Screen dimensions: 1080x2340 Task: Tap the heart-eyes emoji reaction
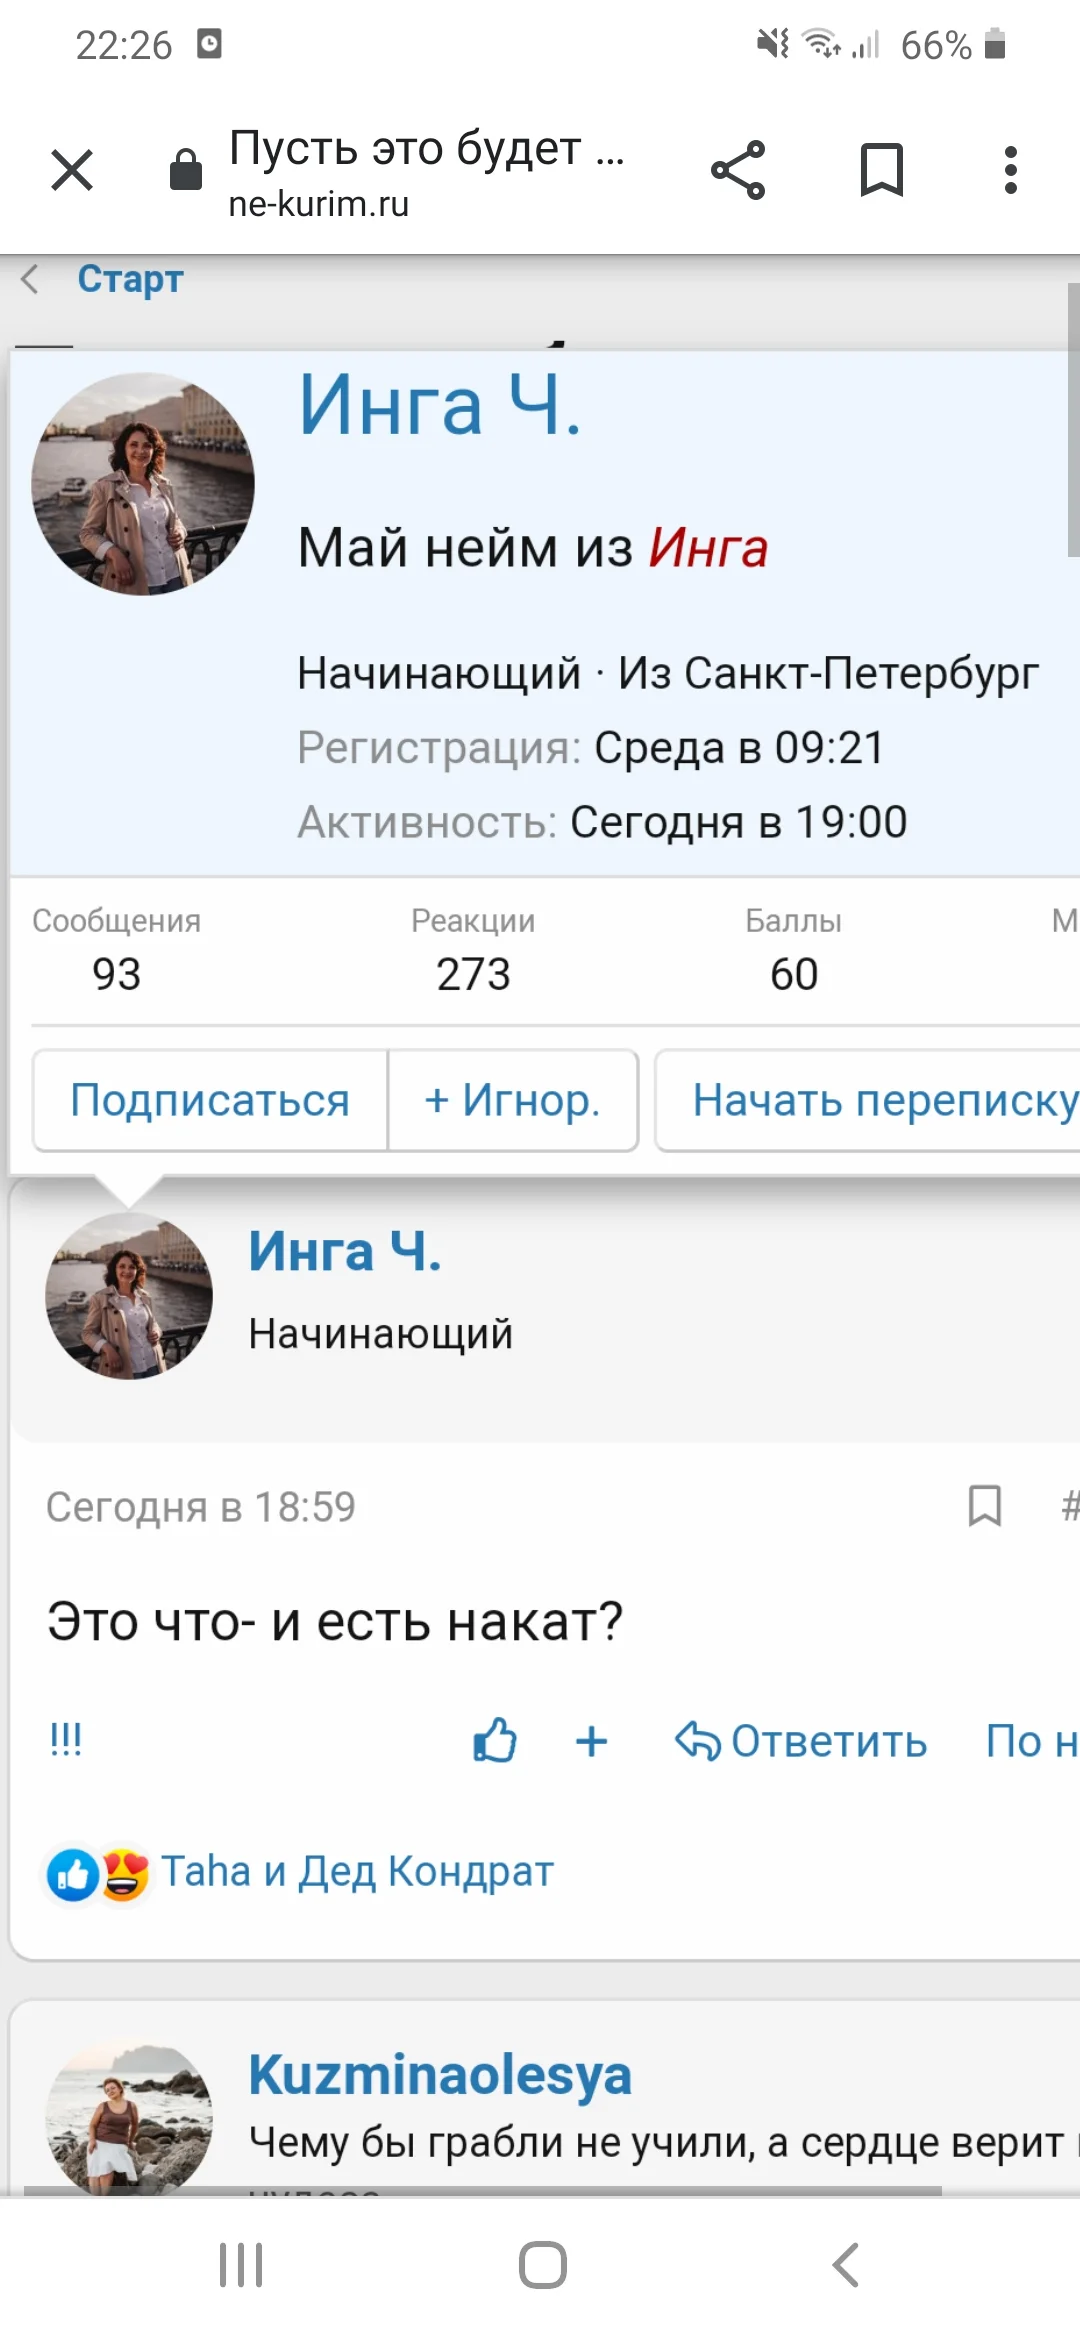pos(122,1872)
